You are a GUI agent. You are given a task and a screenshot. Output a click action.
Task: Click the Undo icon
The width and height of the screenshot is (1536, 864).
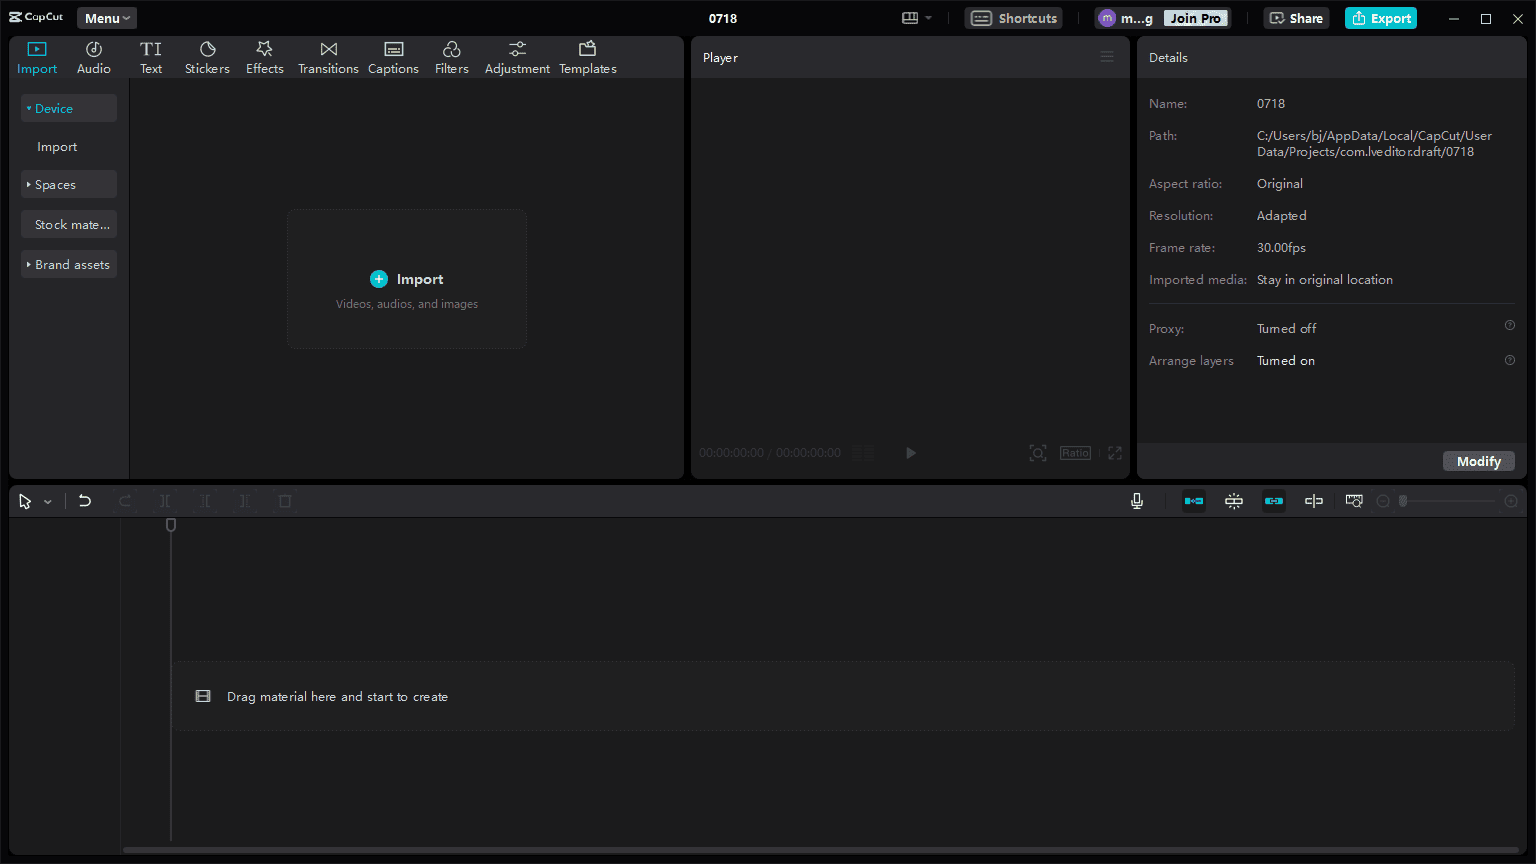point(85,501)
